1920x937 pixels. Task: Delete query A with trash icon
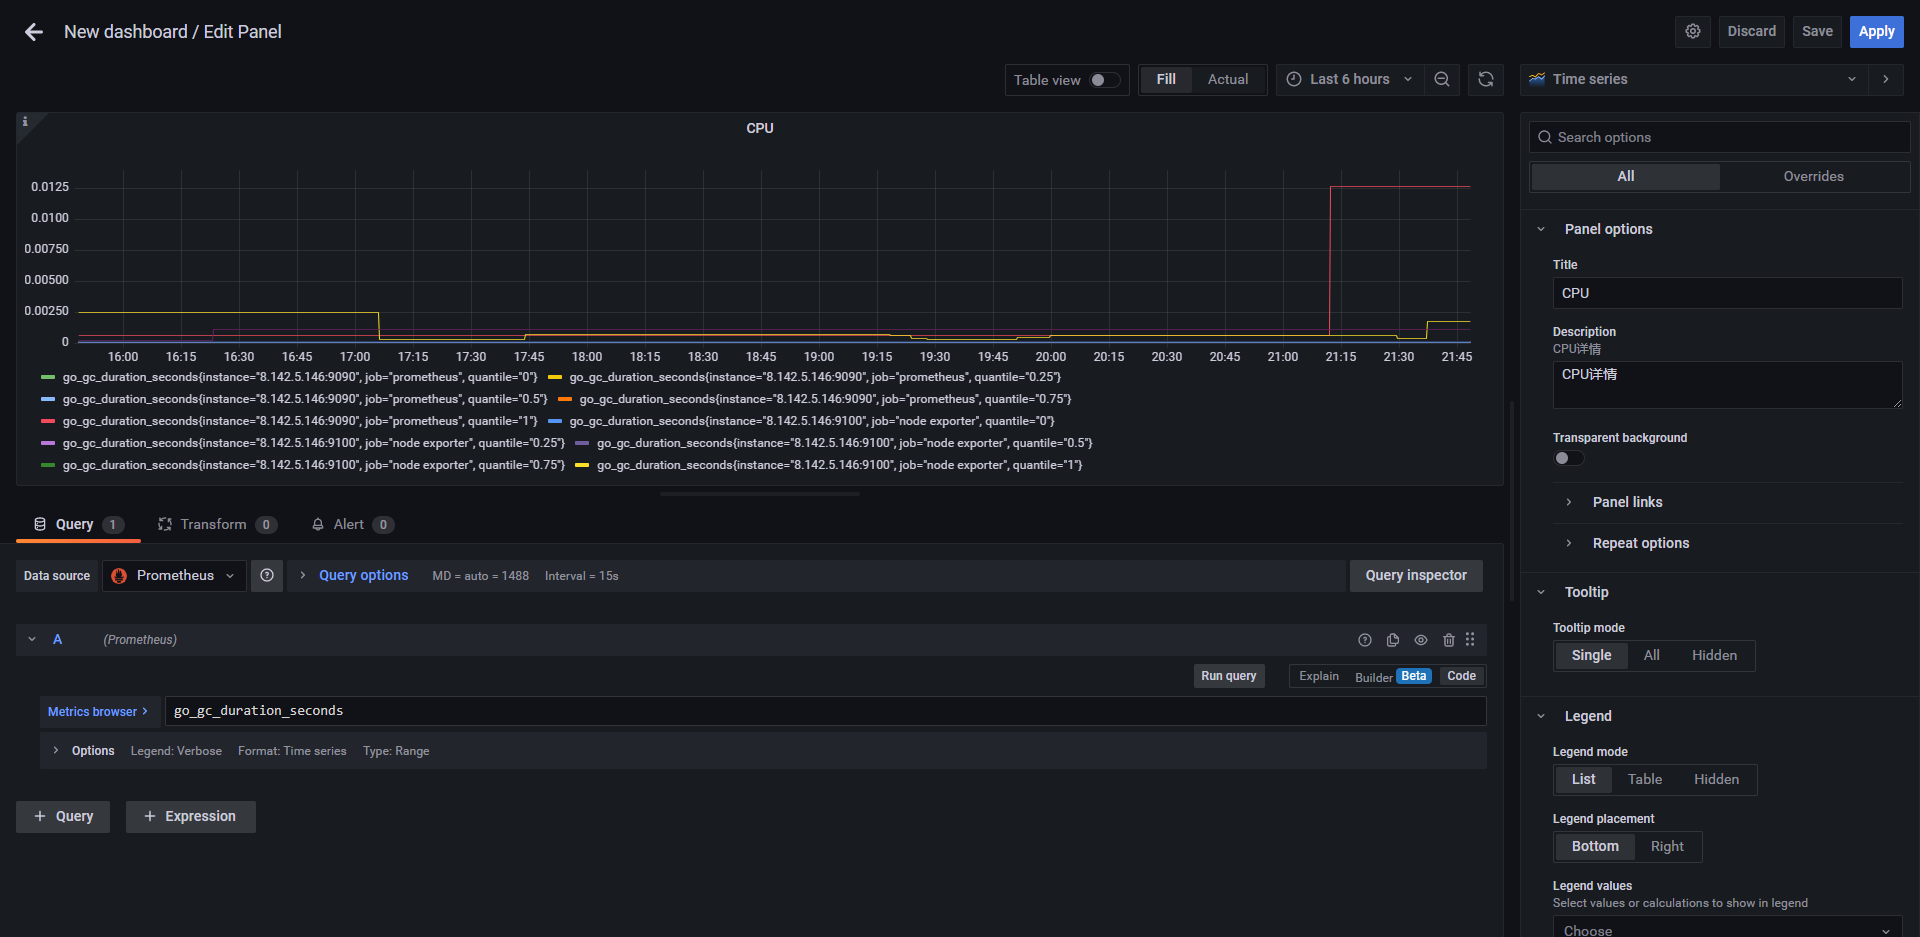(x=1449, y=640)
